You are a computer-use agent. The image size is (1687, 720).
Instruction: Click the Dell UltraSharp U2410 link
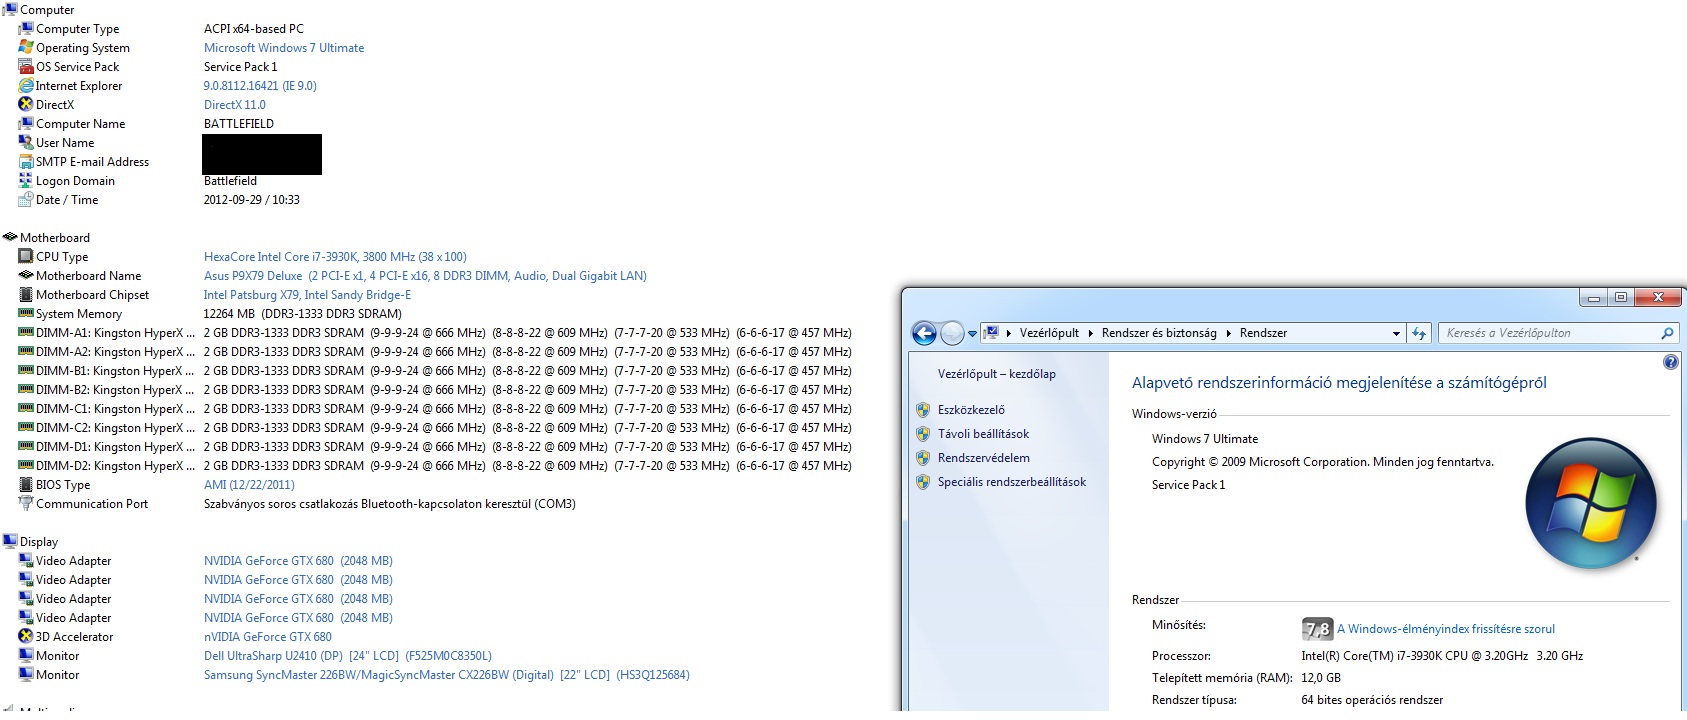point(348,656)
